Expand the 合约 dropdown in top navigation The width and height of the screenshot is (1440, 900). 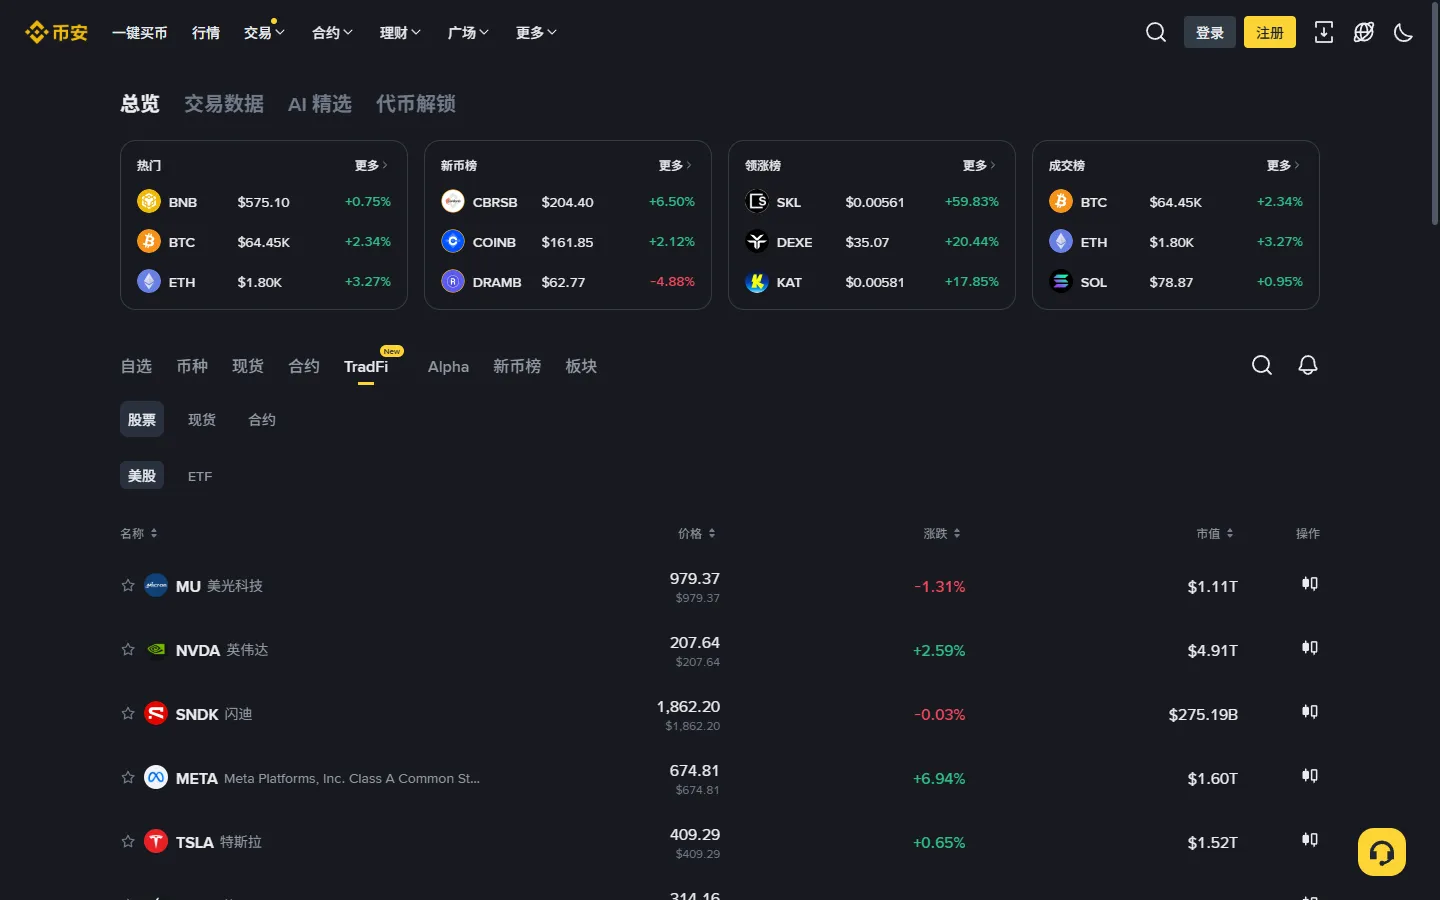(332, 33)
